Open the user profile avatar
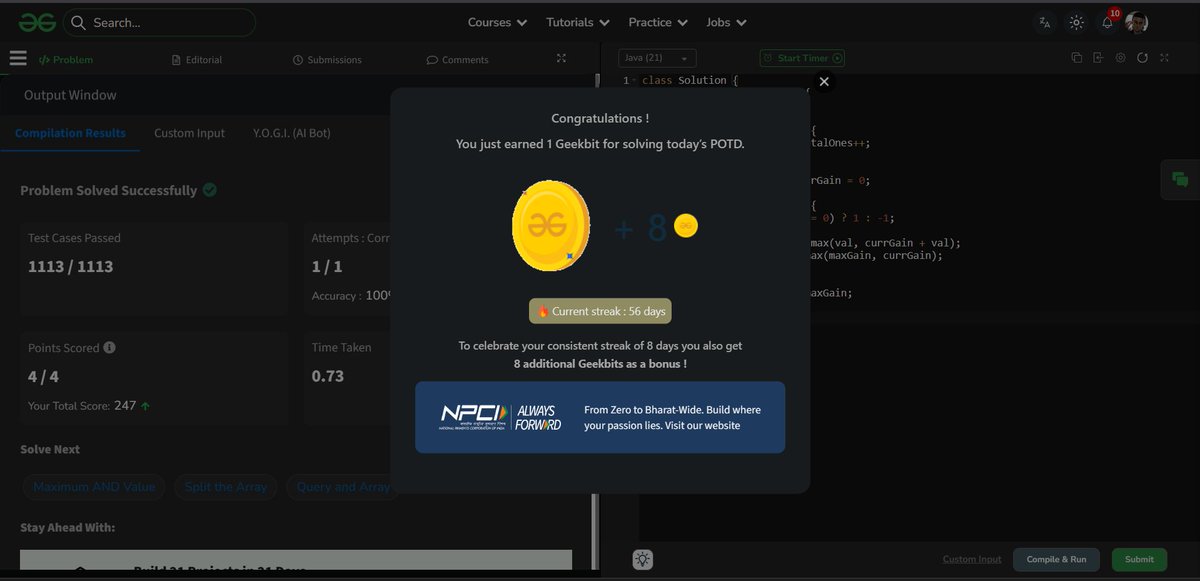The image size is (1200, 581). 1136,22
